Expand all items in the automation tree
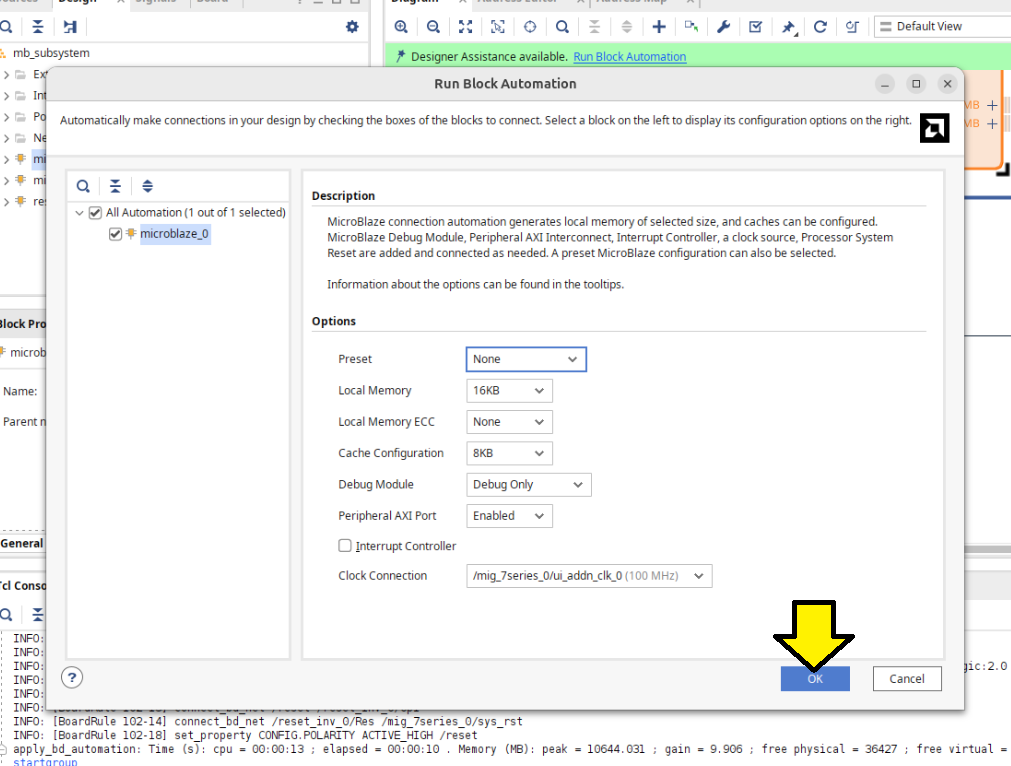The image size is (1011, 766). pyautogui.click(x=148, y=186)
